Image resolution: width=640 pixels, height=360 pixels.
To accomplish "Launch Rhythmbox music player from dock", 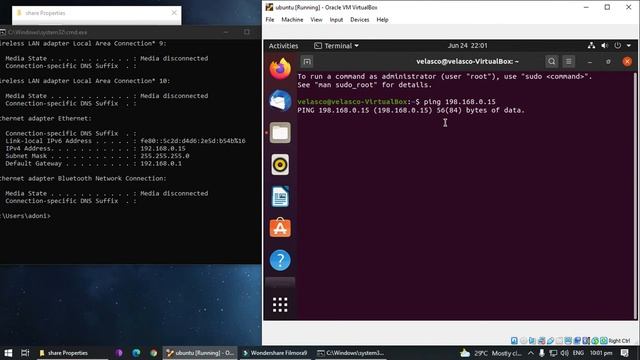I will (x=280, y=164).
